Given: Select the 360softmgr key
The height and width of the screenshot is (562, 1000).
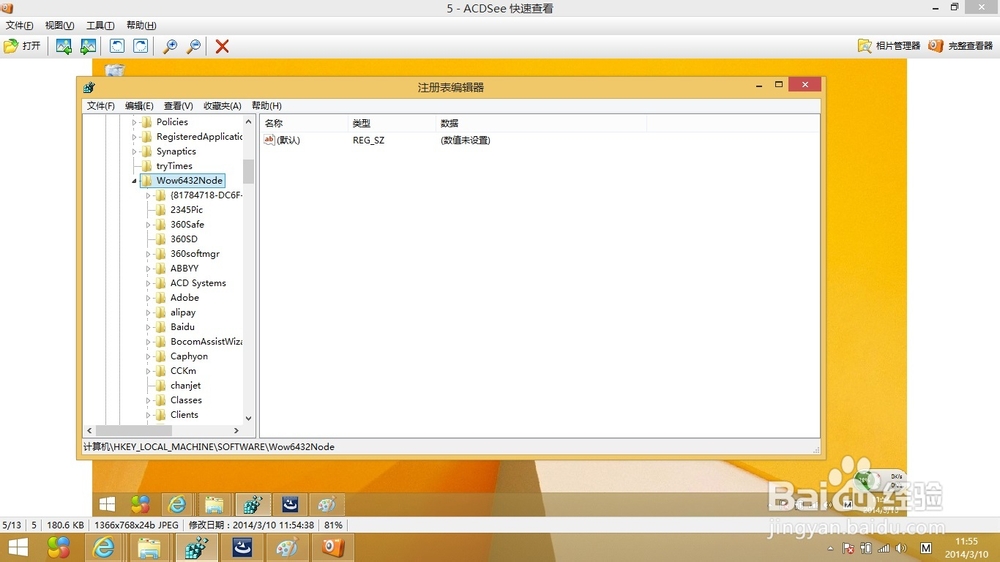Looking at the screenshot, I should coord(195,254).
